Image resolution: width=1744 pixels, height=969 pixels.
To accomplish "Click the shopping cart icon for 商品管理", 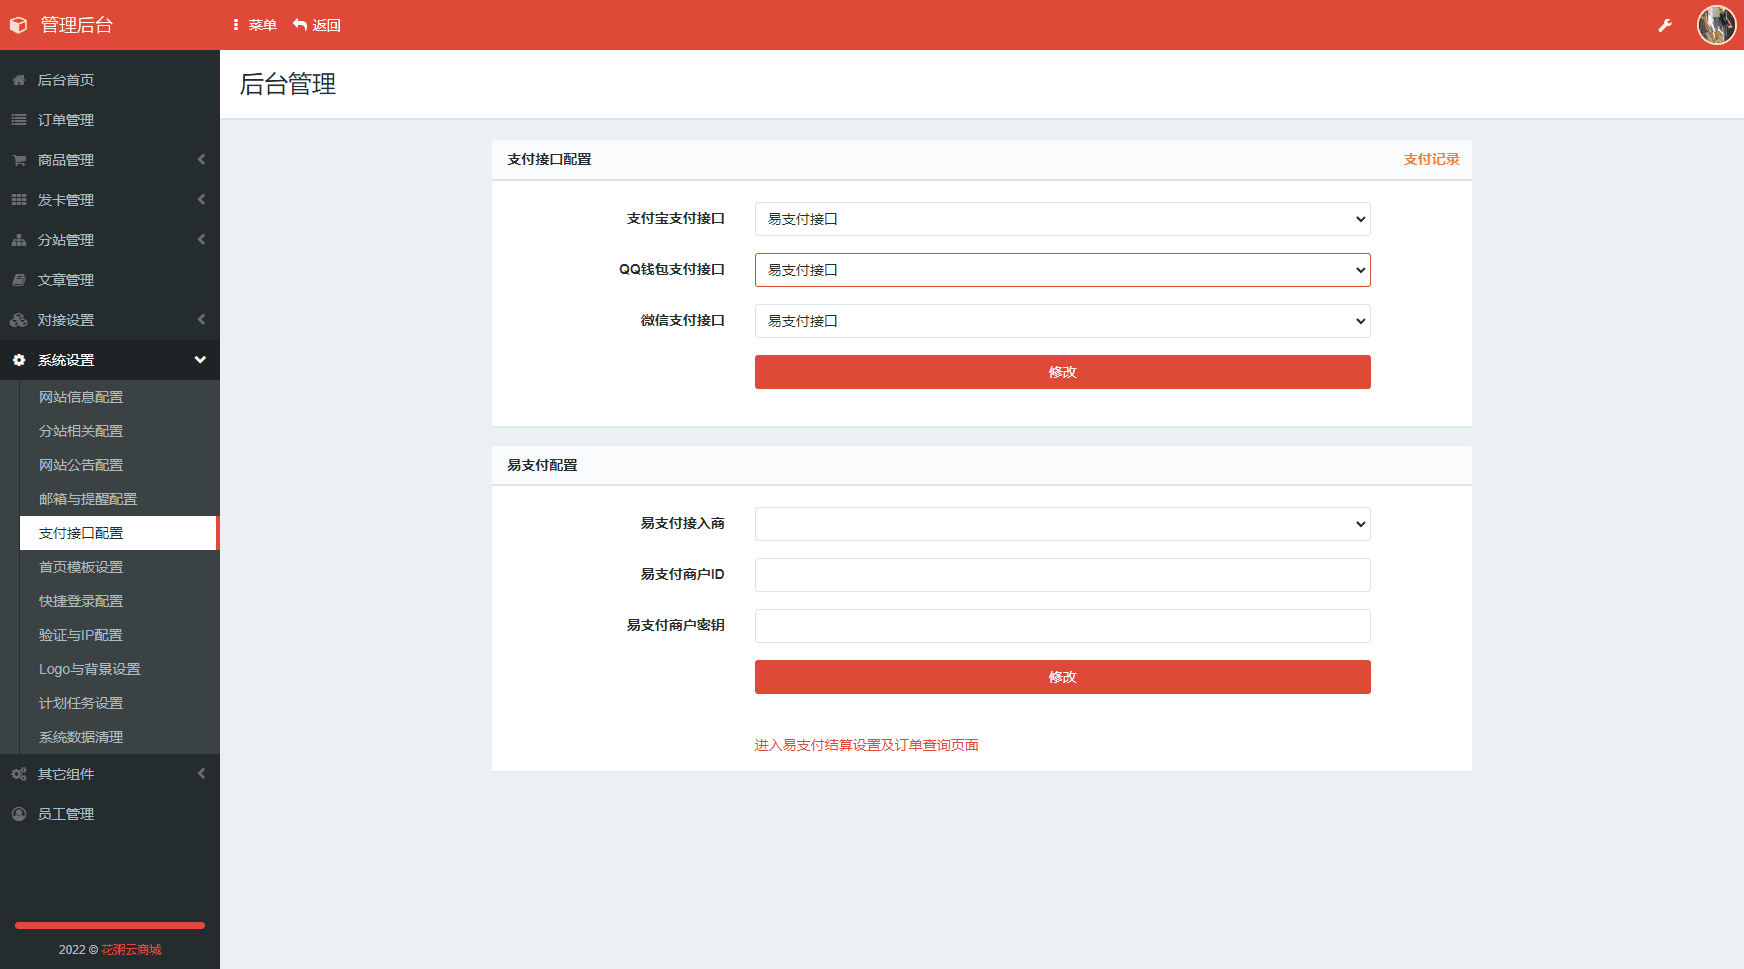I will pyautogui.click(x=19, y=160).
